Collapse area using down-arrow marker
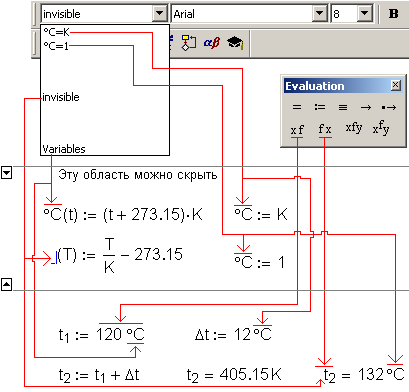Image resolution: width=409 pixels, height=392 pixels. tap(7, 173)
